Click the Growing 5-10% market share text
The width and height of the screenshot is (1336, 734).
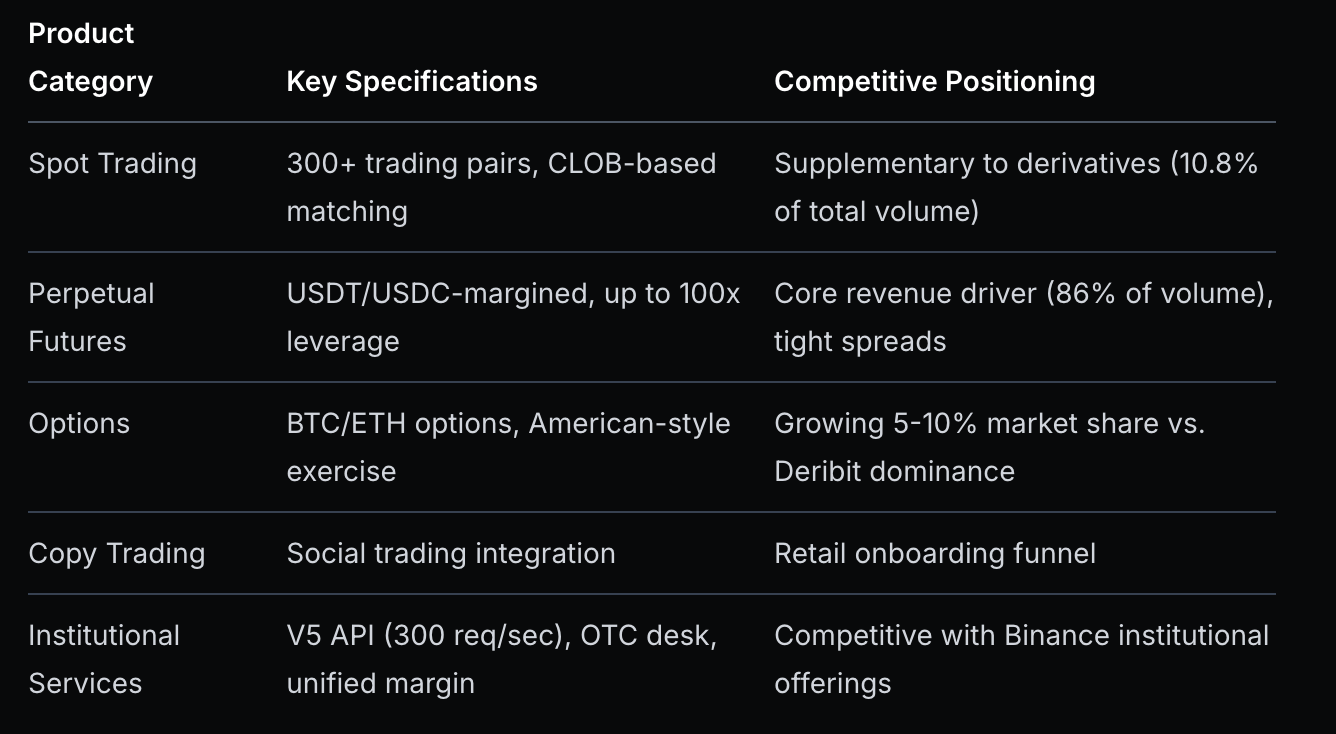[x=989, y=424]
